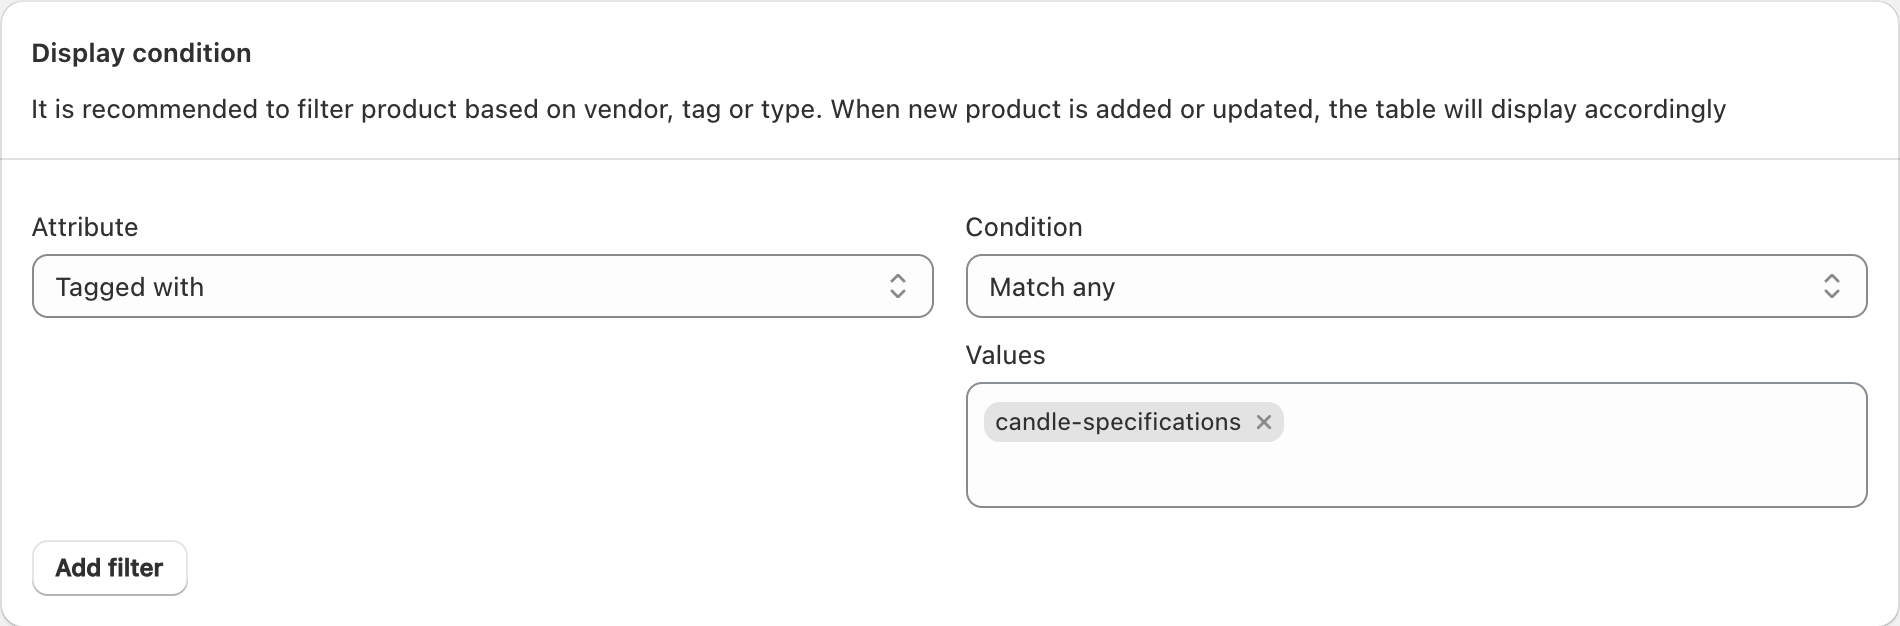
Task: Click the Values field label
Action: (1005, 355)
